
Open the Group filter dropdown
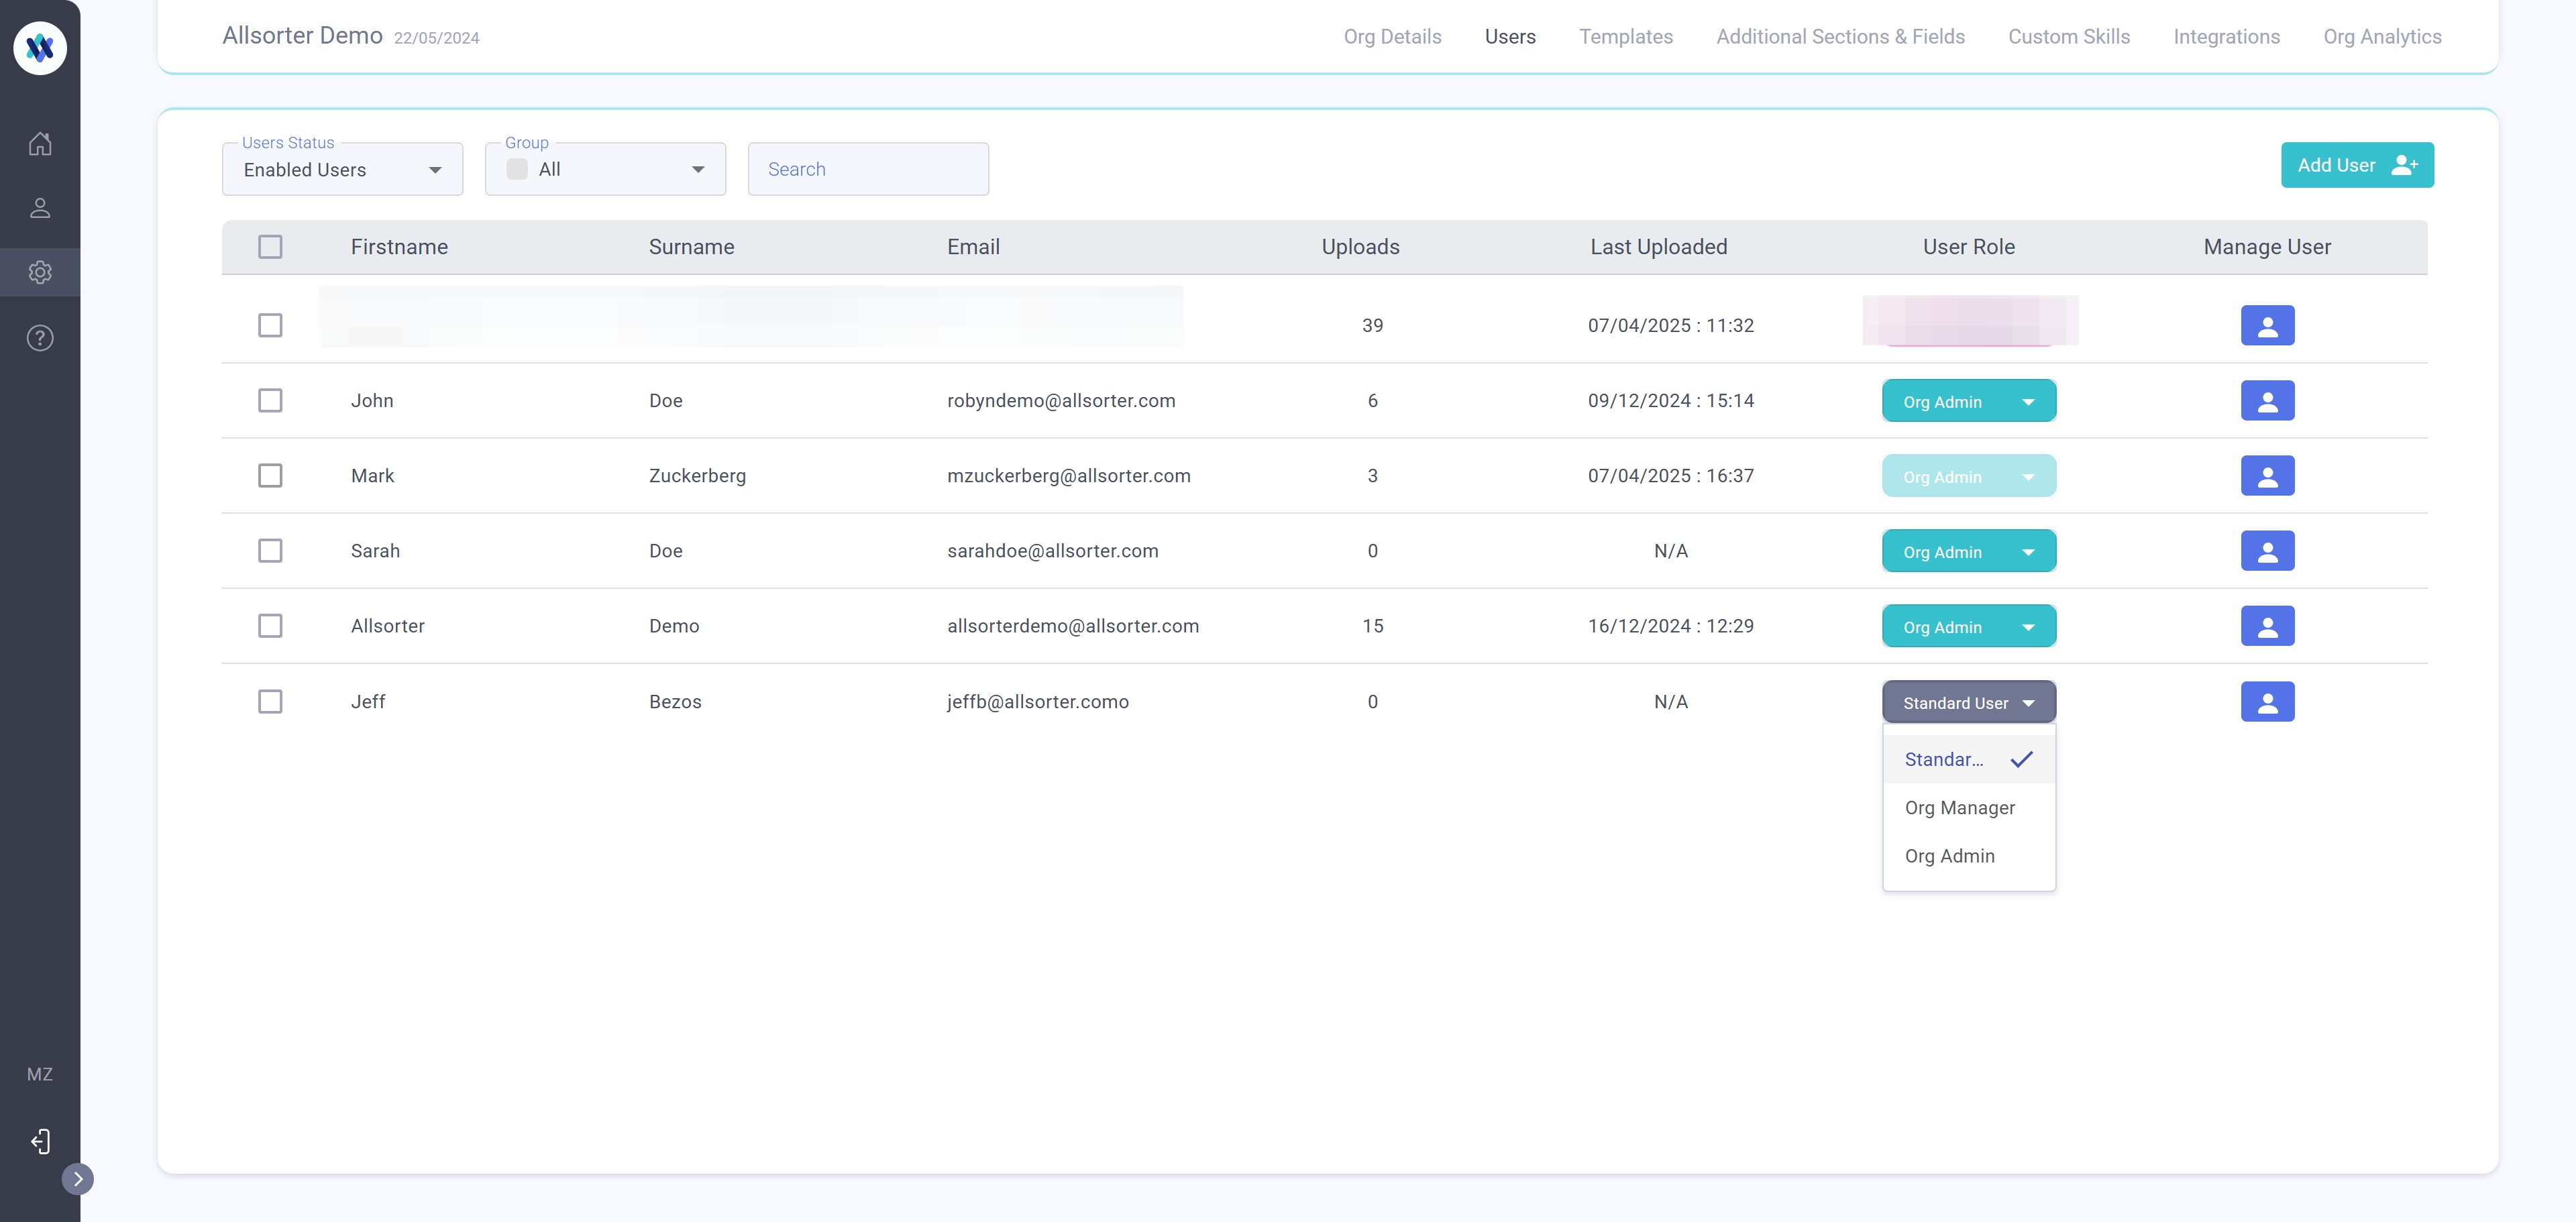[605, 170]
